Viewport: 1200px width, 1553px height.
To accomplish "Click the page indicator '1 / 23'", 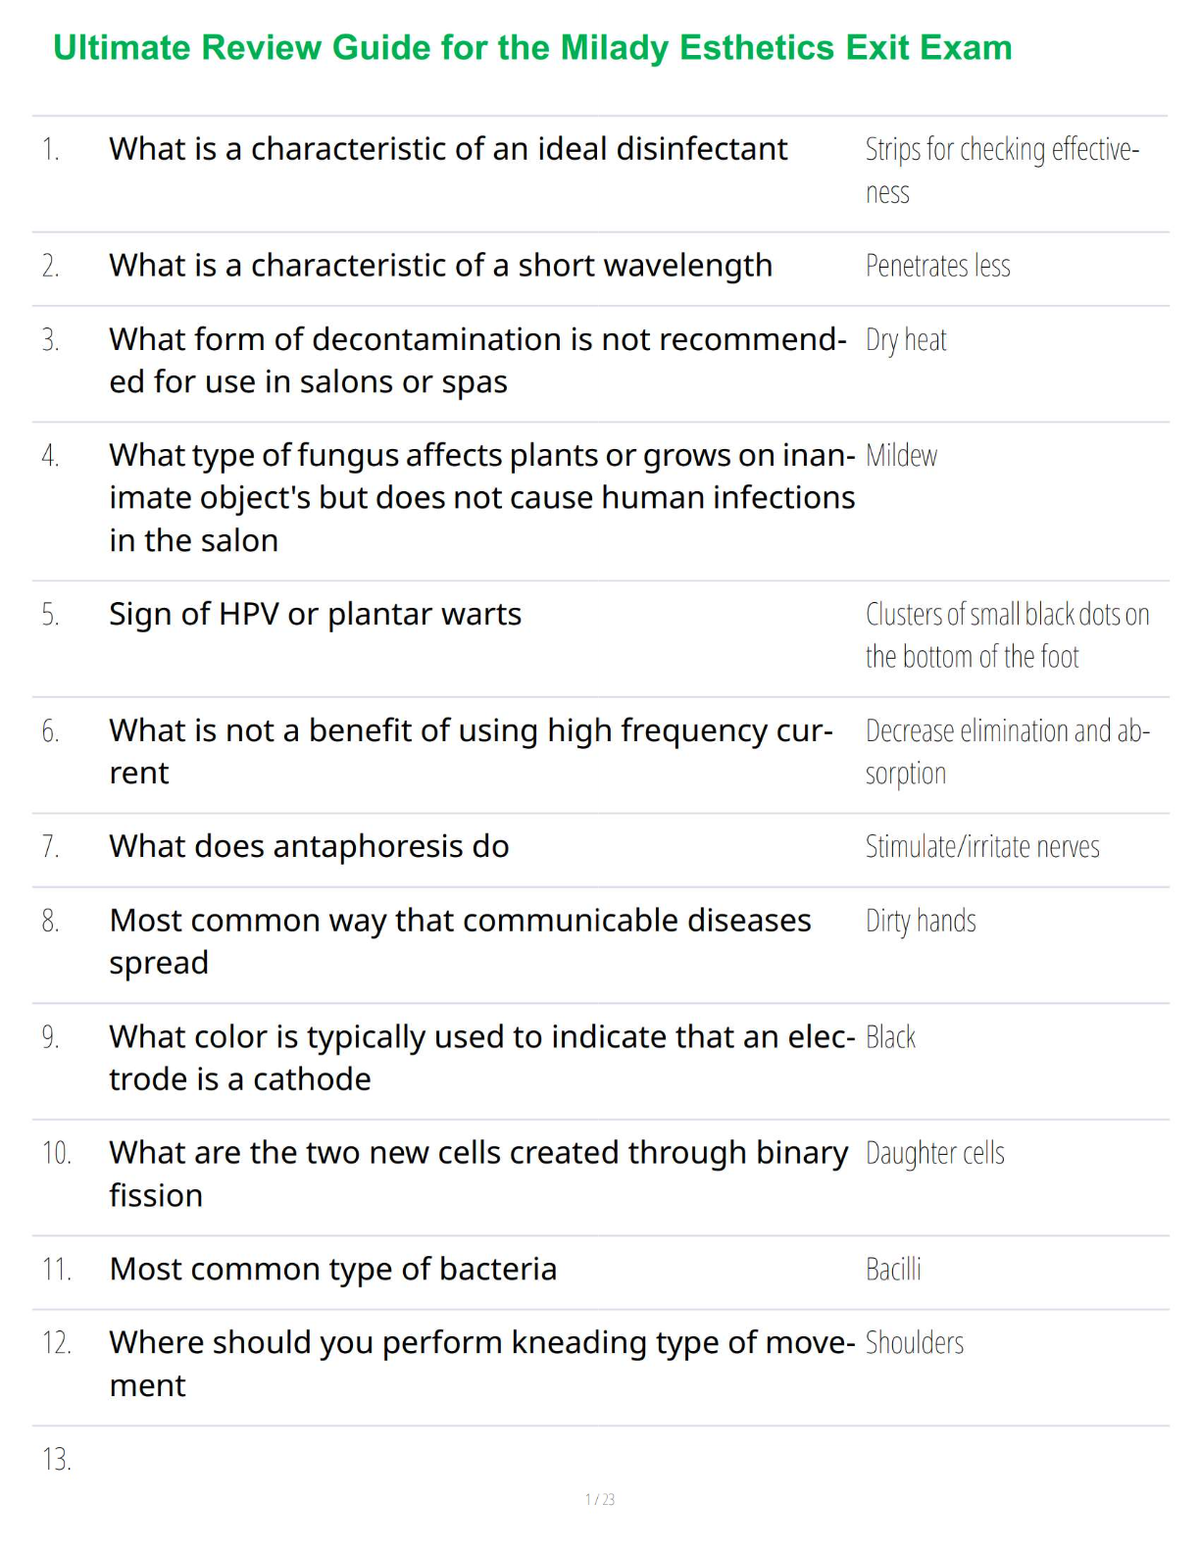I will point(600,1499).
